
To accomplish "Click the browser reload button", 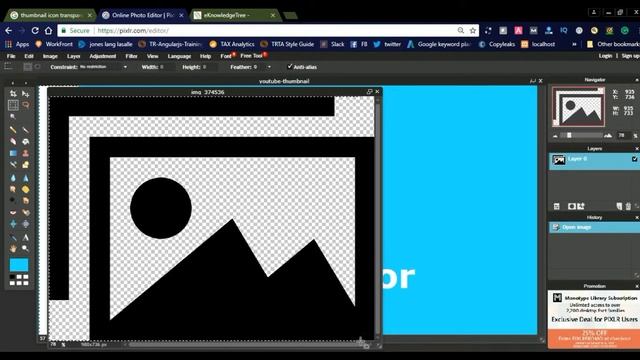I will 35,30.
